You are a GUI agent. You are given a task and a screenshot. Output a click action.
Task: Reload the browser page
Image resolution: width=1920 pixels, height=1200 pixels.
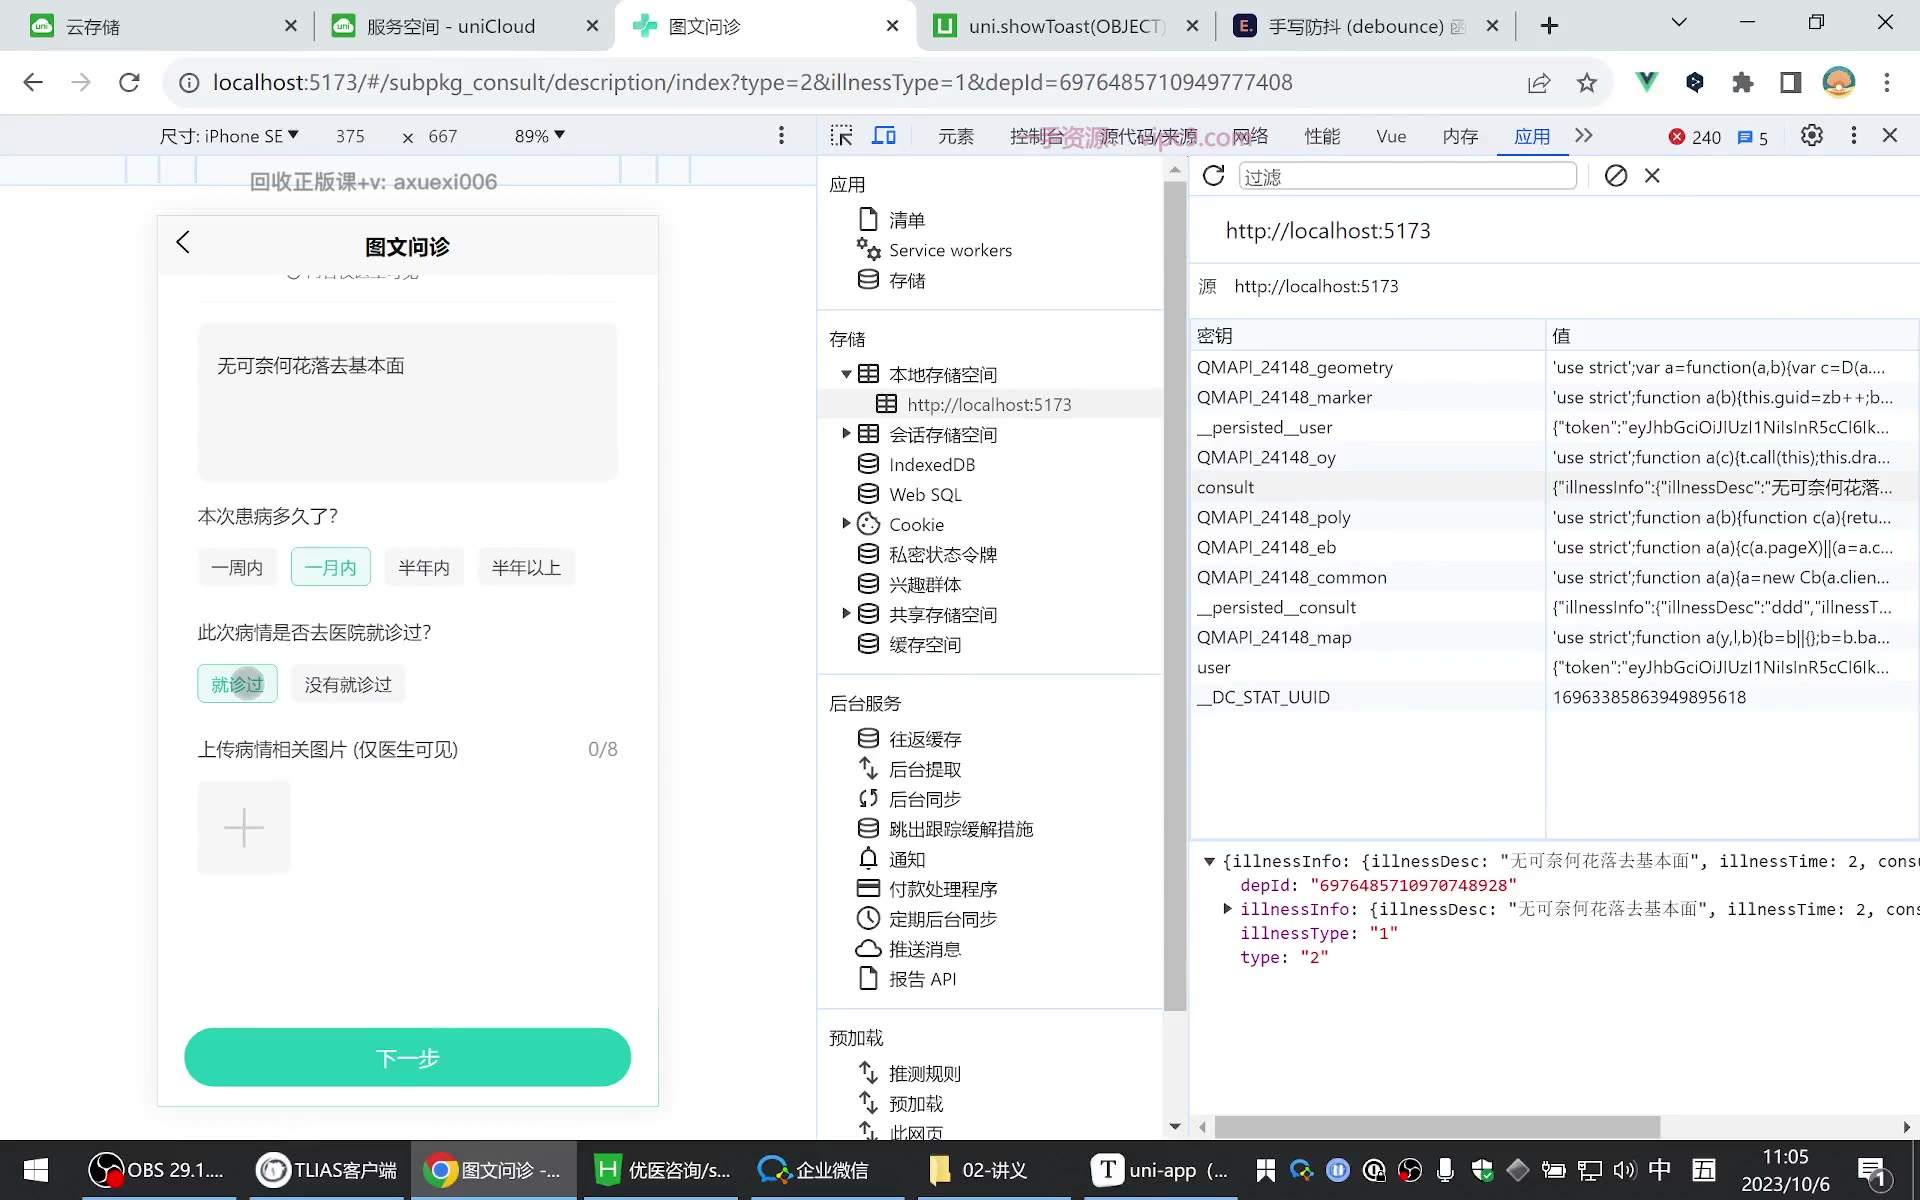[x=129, y=82]
